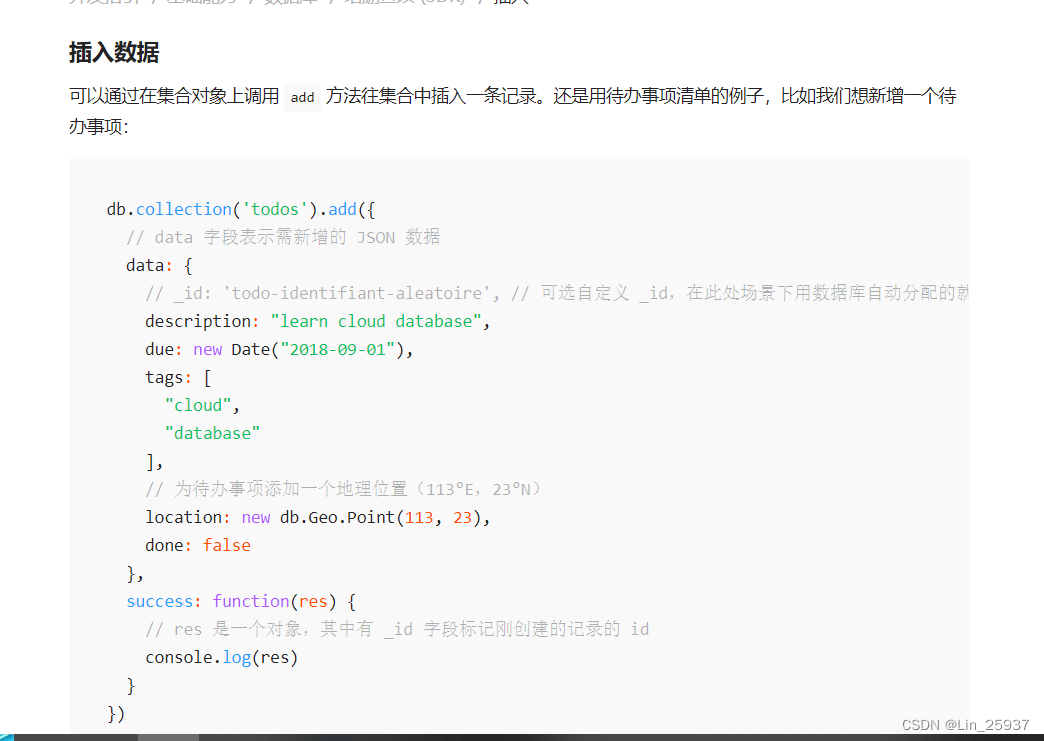The width and height of the screenshot is (1044, 741).
Task: Select the "2018-09-01" date string
Action: click(338, 350)
